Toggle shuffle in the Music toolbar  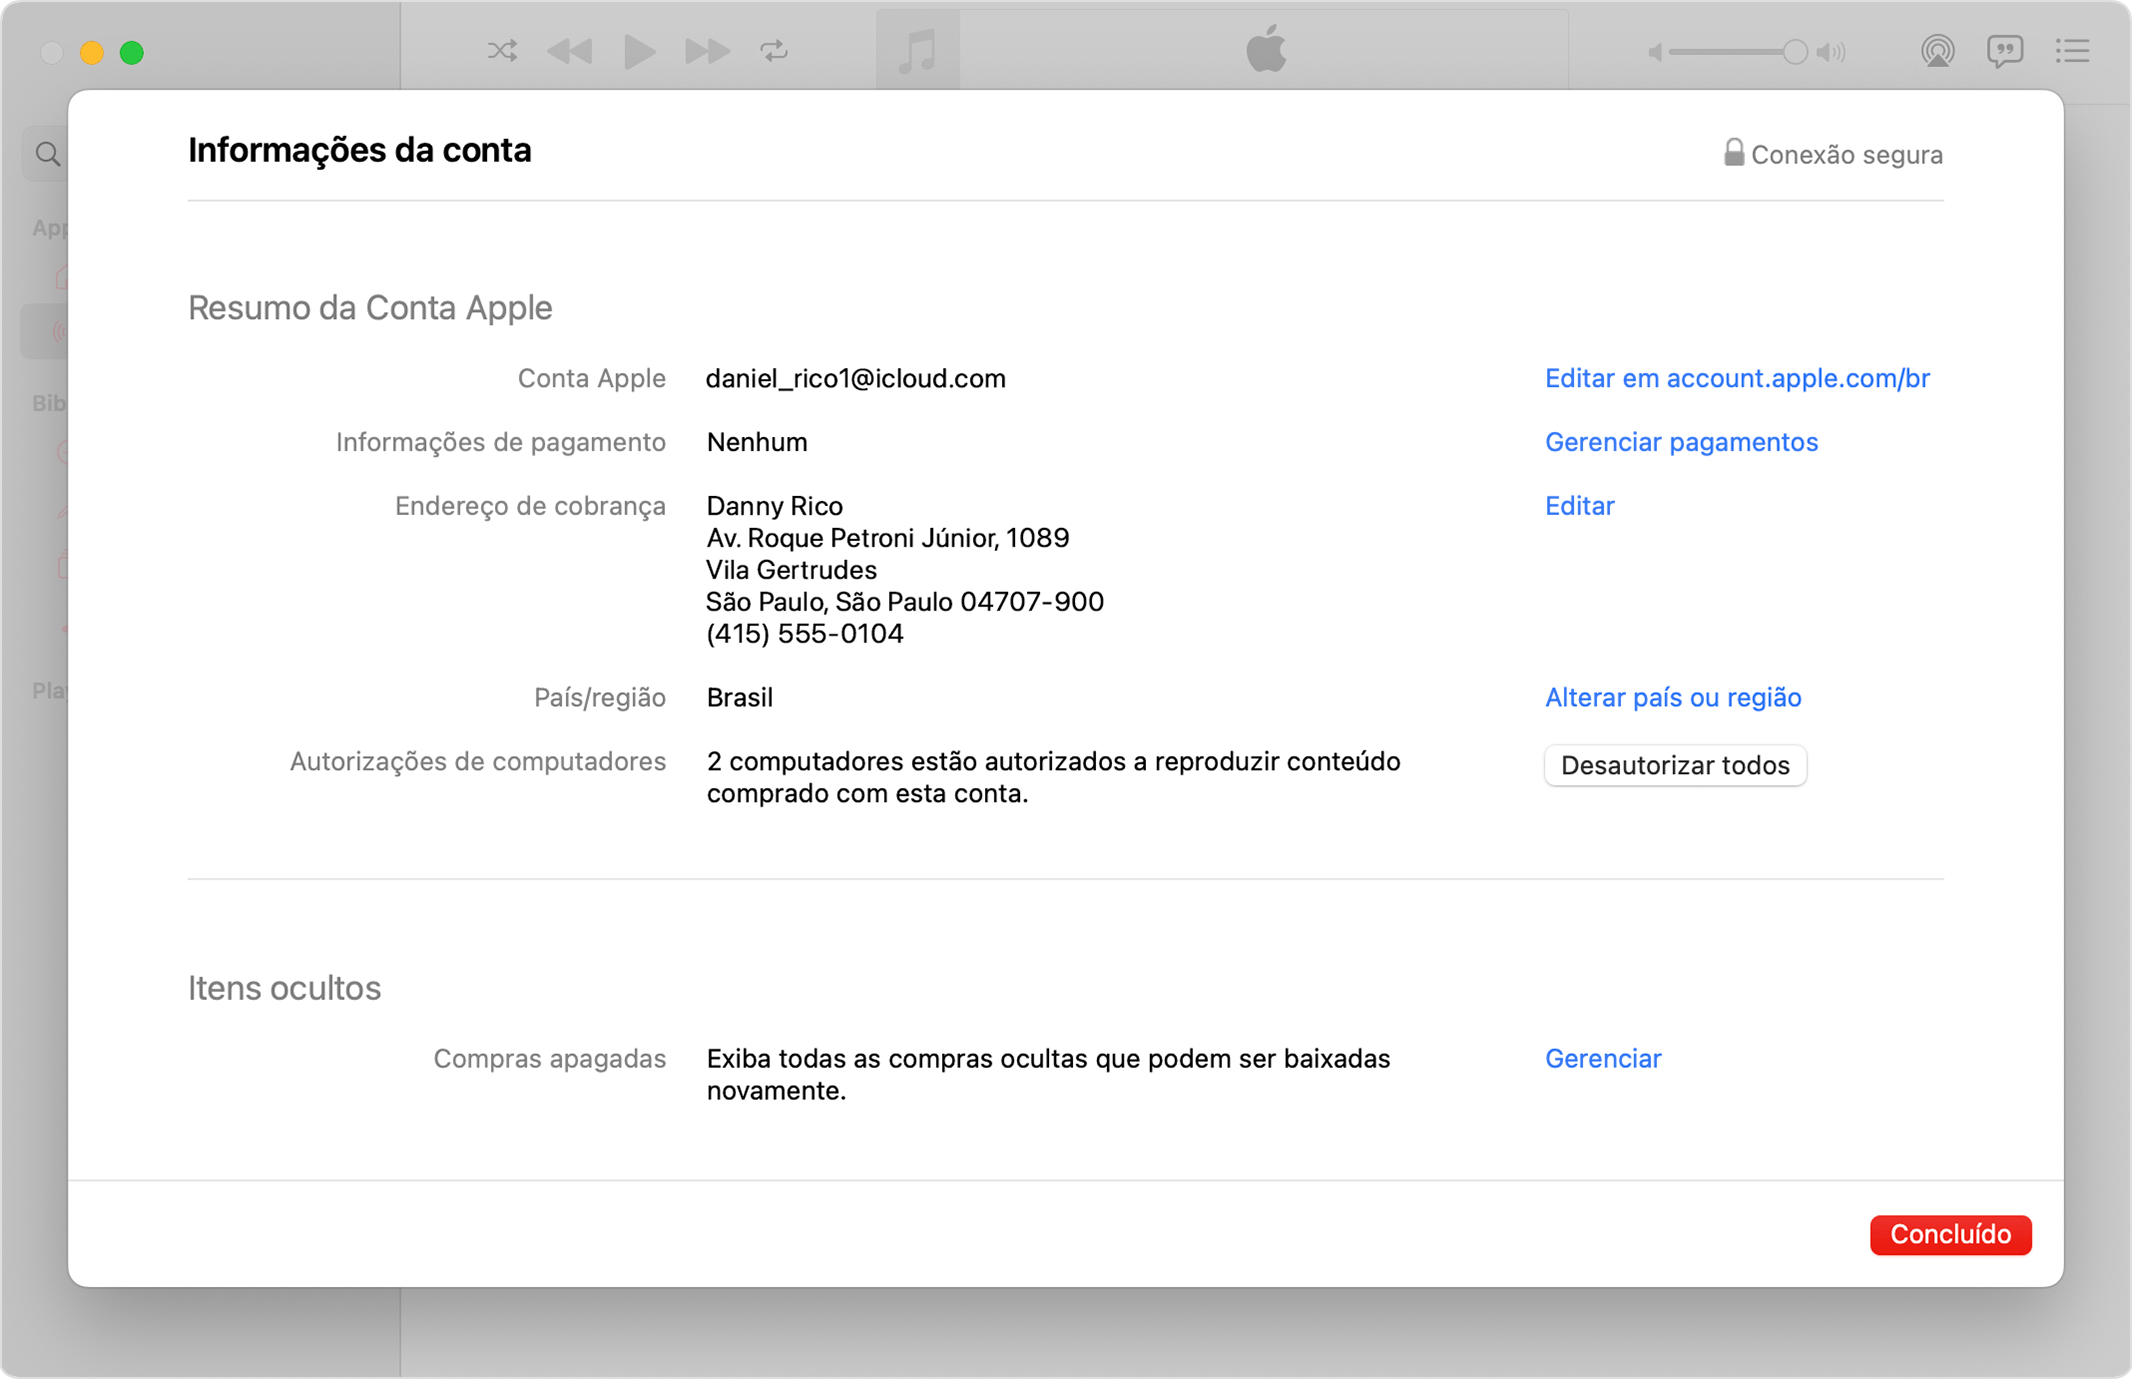(x=502, y=51)
